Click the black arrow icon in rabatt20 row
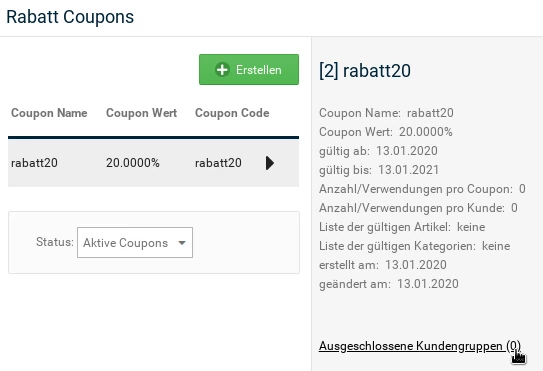The width and height of the screenshot is (543, 371). click(270, 163)
